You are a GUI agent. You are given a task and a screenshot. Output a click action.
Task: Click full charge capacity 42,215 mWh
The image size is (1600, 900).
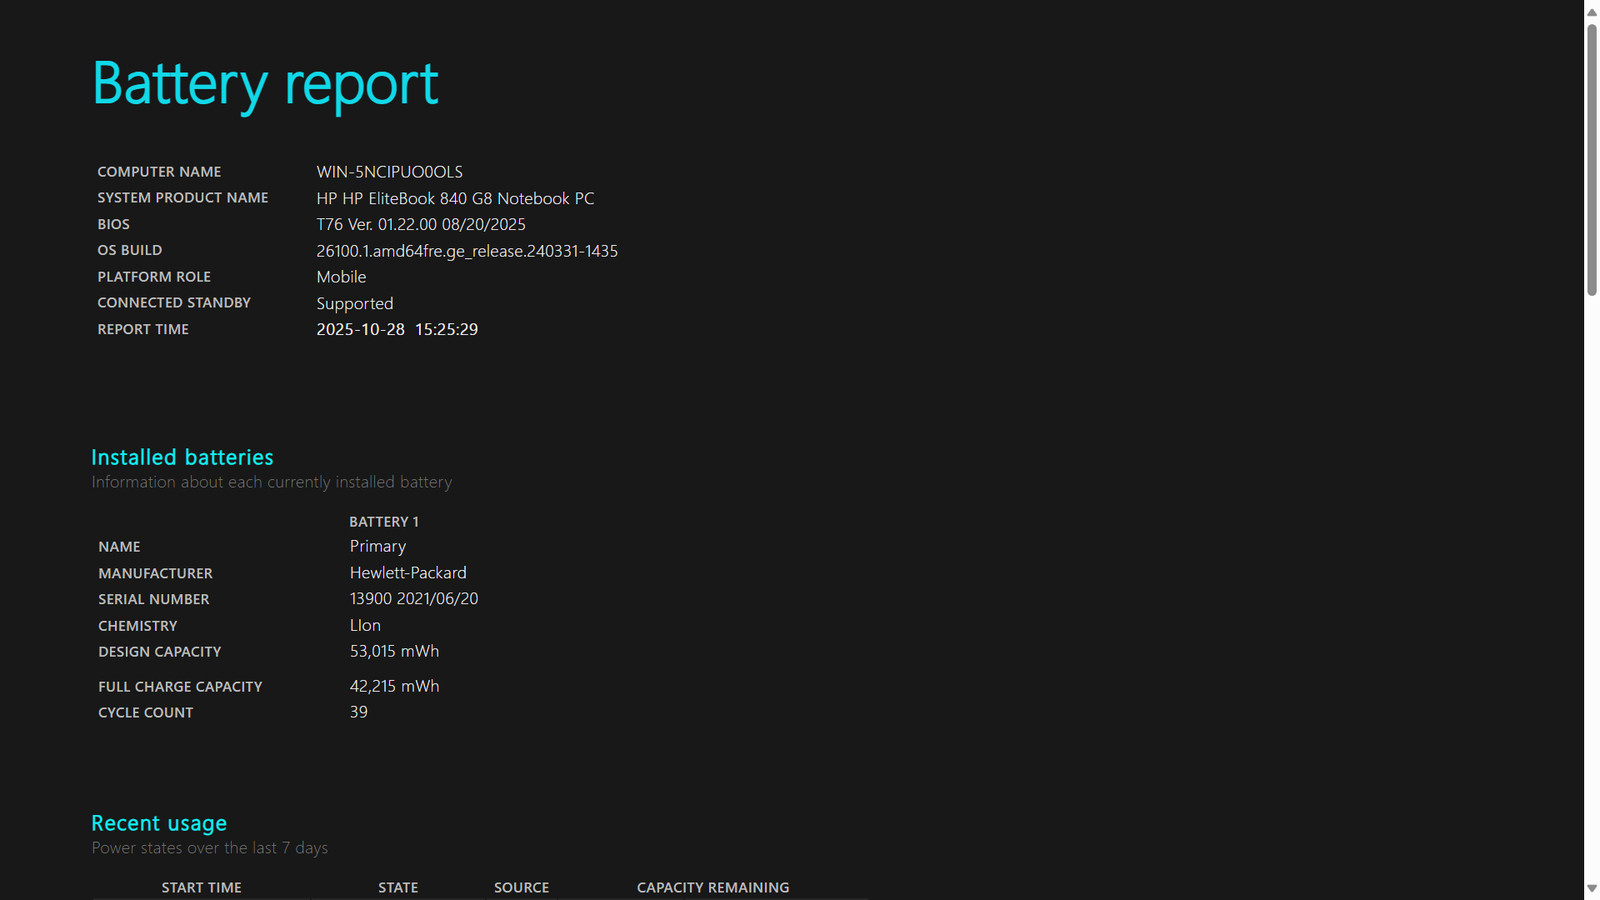click(x=394, y=687)
